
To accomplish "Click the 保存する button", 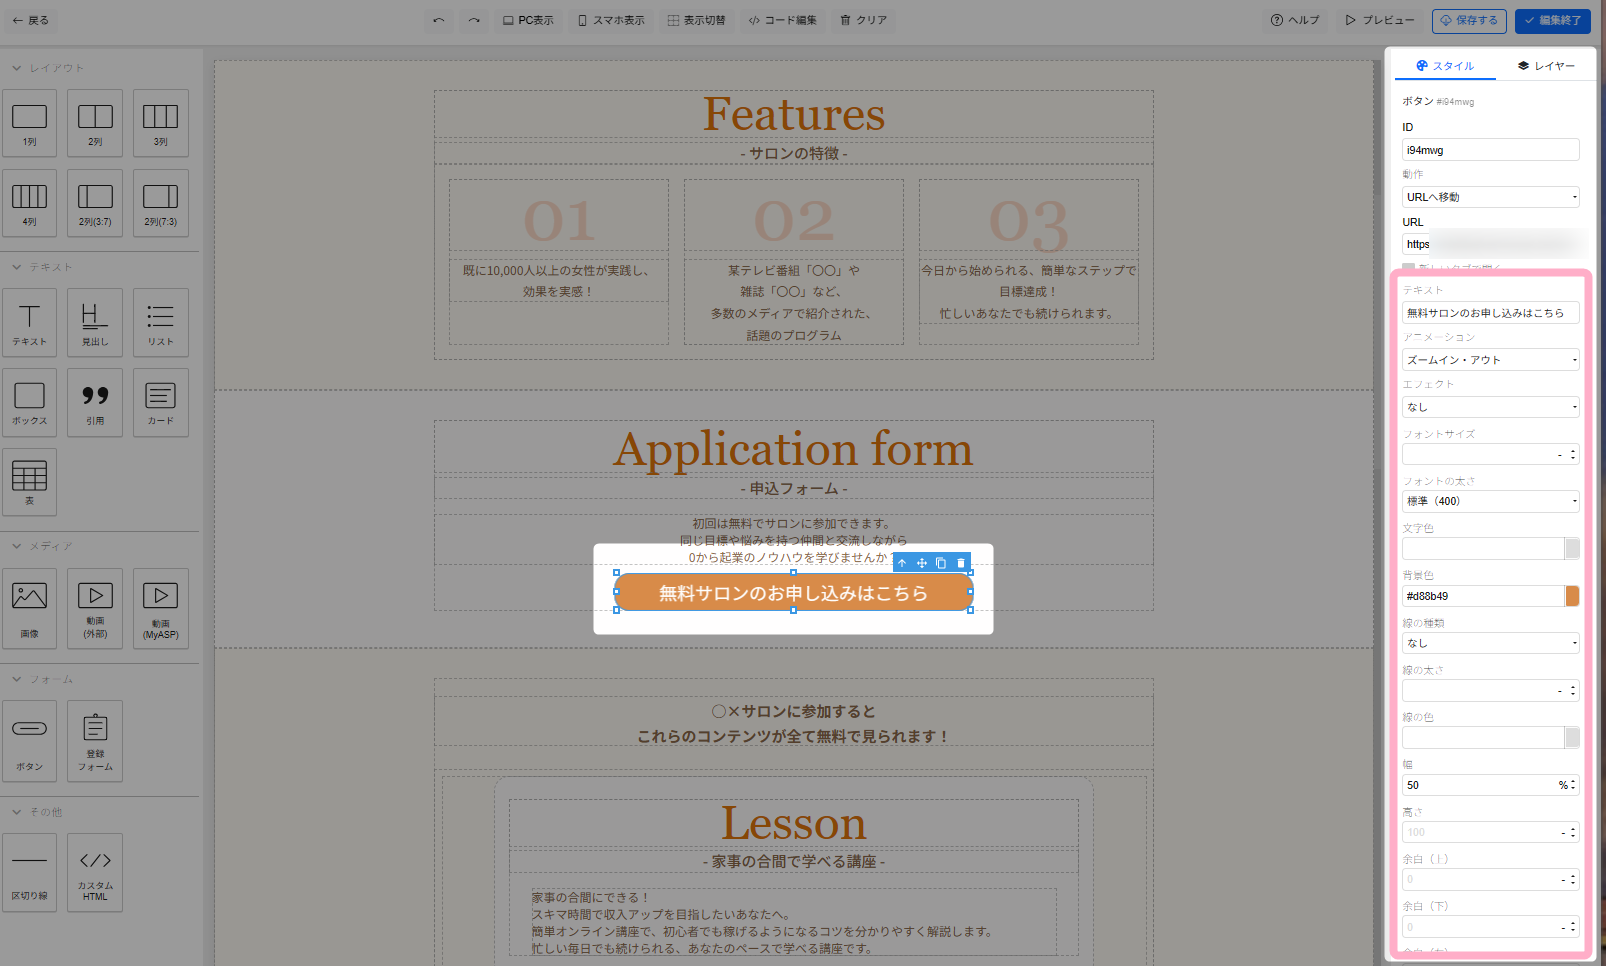I will (1468, 20).
